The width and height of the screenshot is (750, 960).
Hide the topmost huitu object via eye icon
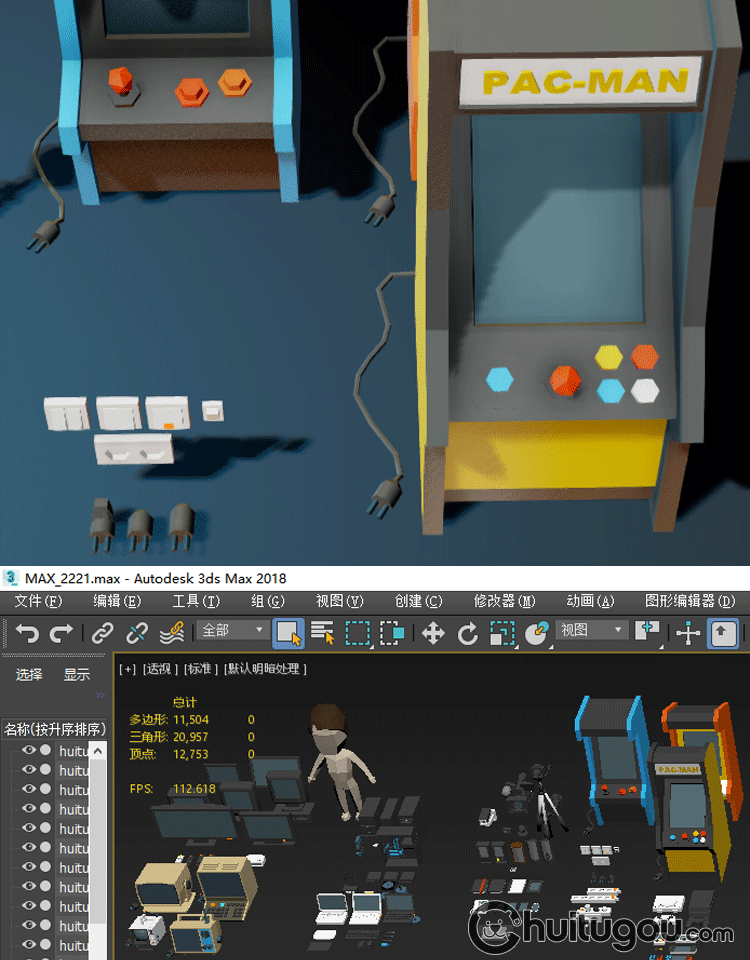coord(29,751)
